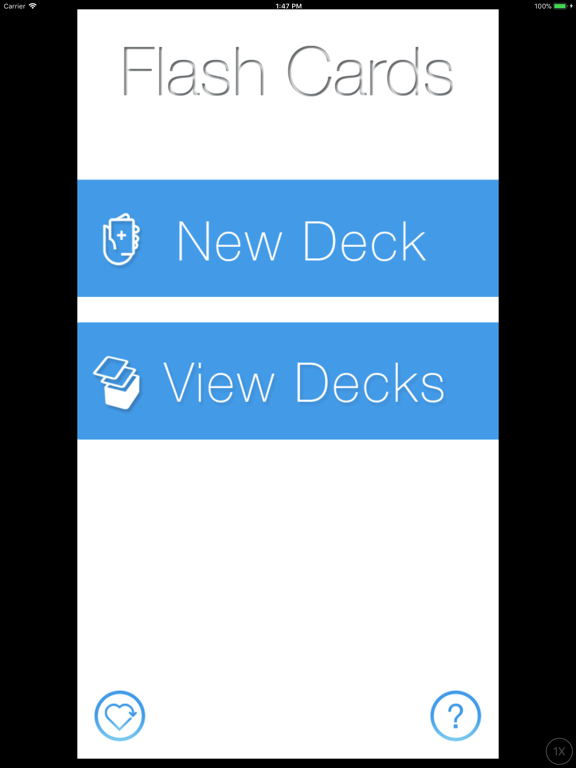
Task: Click the Flash Cards title heading
Action: (x=288, y=71)
